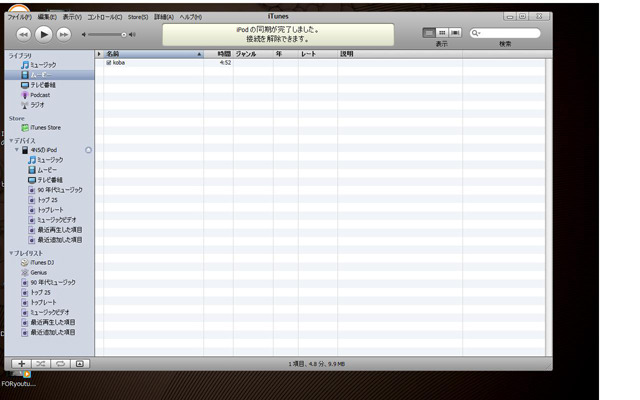Toggle repeat playback

click(x=60, y=364)
